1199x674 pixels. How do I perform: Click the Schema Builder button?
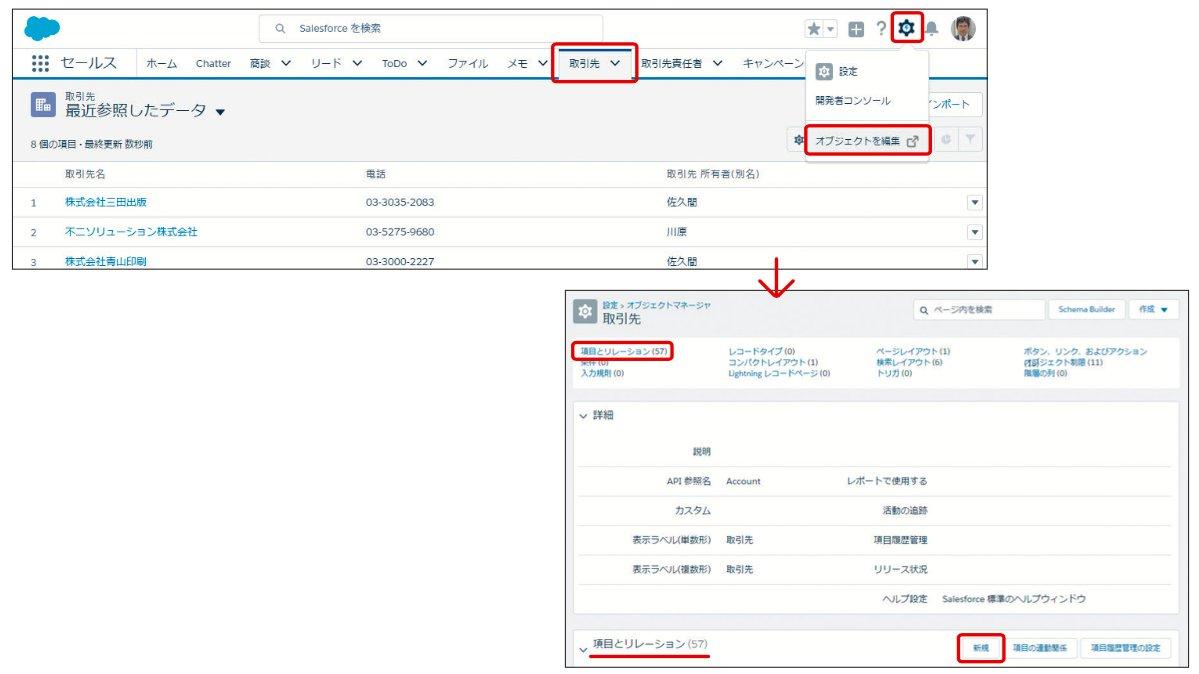coord(1087,310)
